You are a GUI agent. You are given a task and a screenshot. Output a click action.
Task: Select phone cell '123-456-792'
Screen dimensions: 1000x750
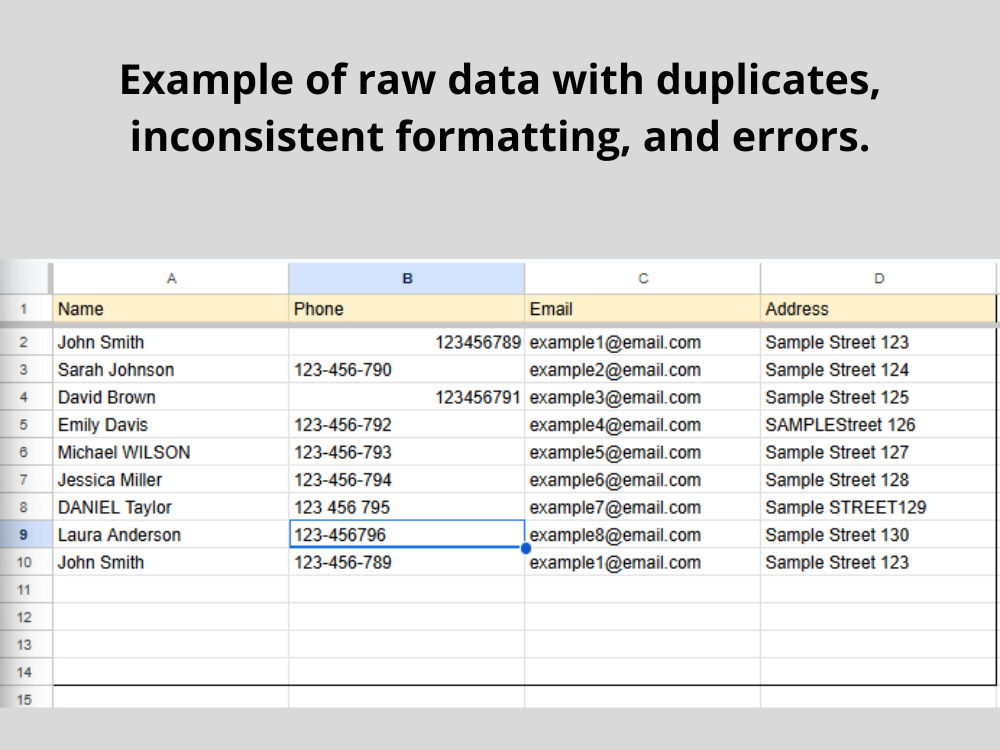[x=407, y=425]
